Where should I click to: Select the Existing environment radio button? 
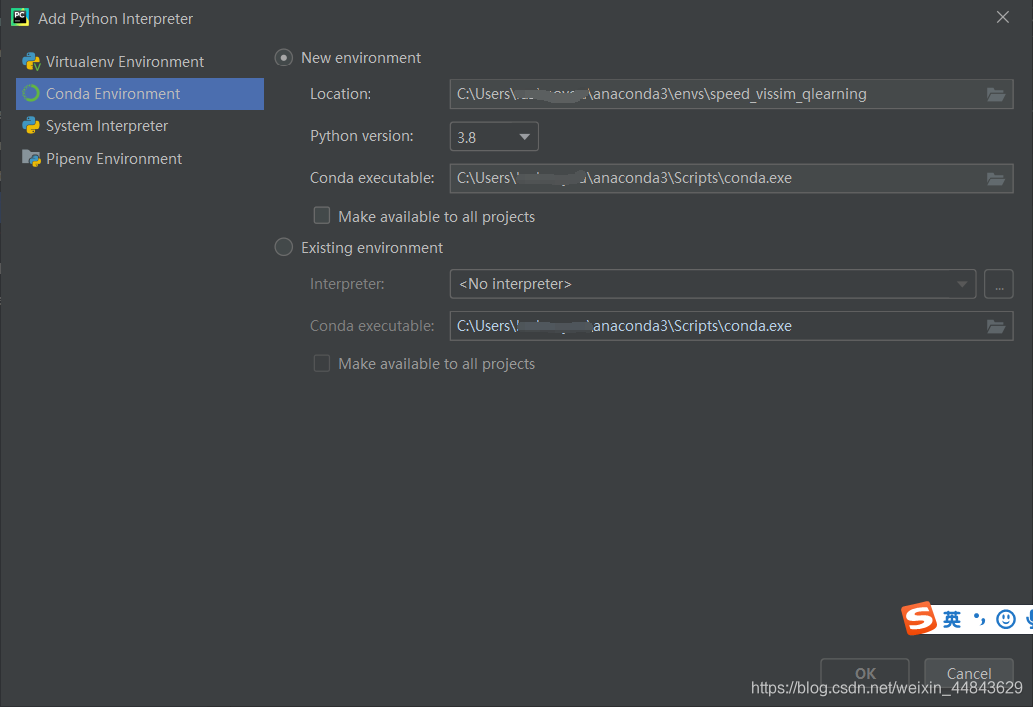283,247
